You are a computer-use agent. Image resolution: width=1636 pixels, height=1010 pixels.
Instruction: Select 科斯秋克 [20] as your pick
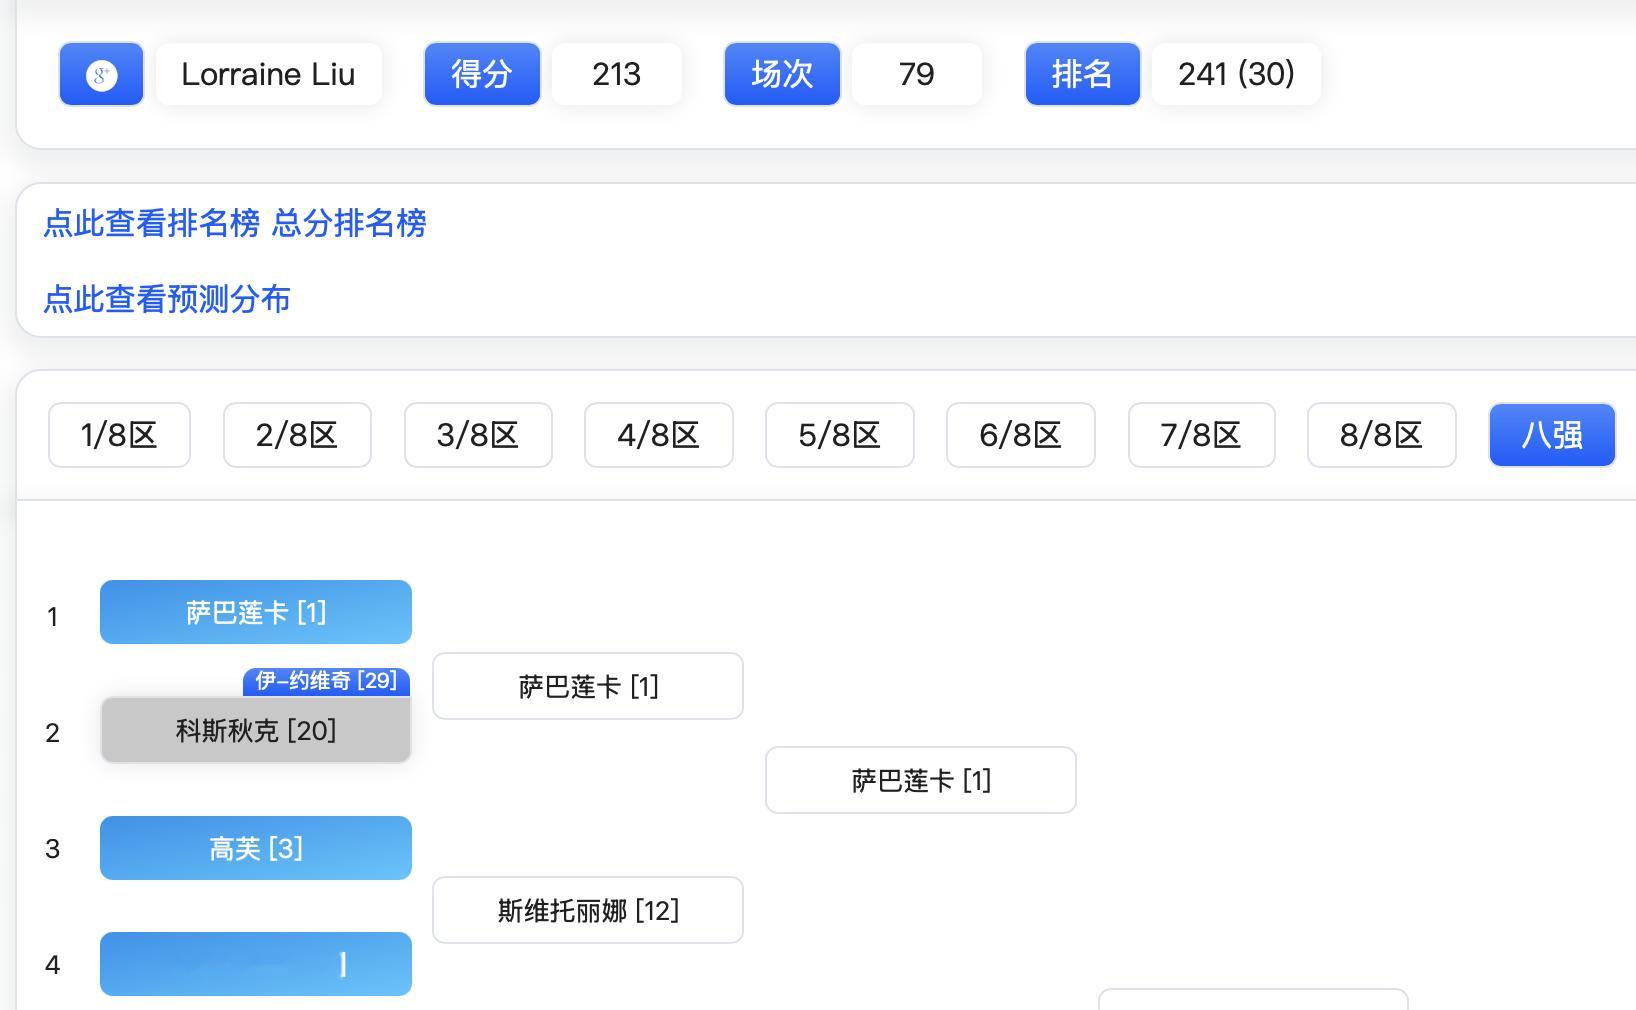(255, 731)
